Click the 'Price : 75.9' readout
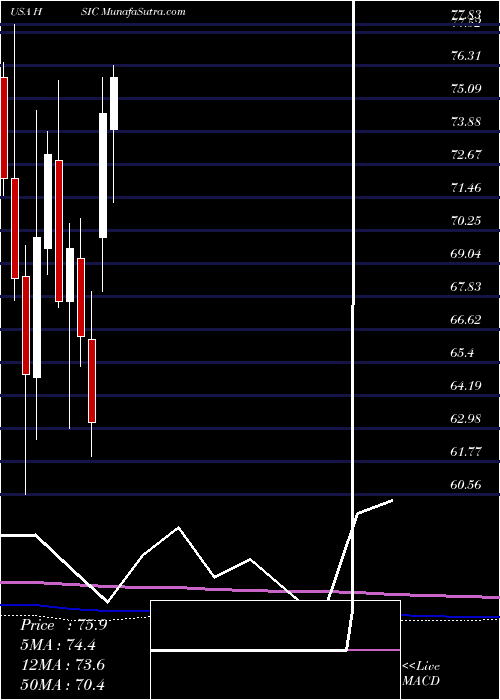The width and height of the screenshot is (500, 700). [64, 625]
